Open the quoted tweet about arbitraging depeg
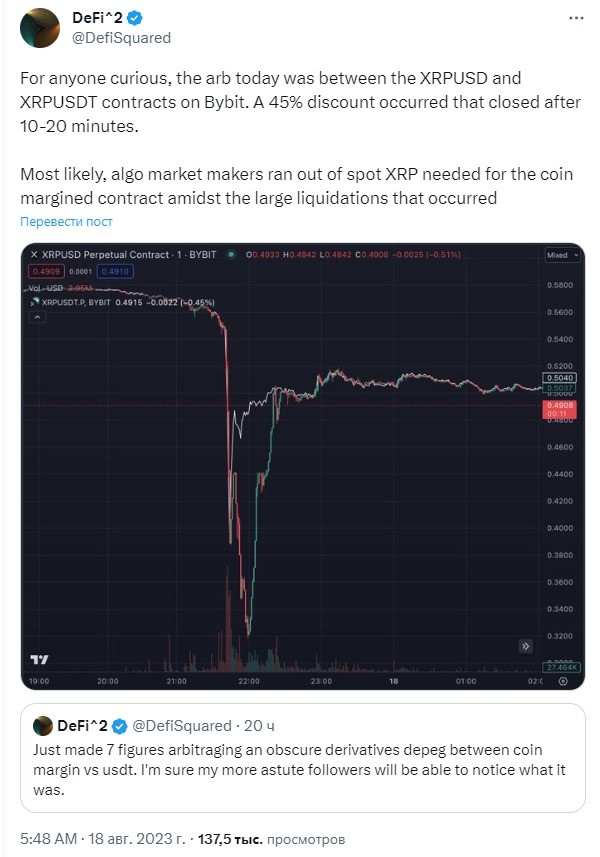 (x=303, y=758)
